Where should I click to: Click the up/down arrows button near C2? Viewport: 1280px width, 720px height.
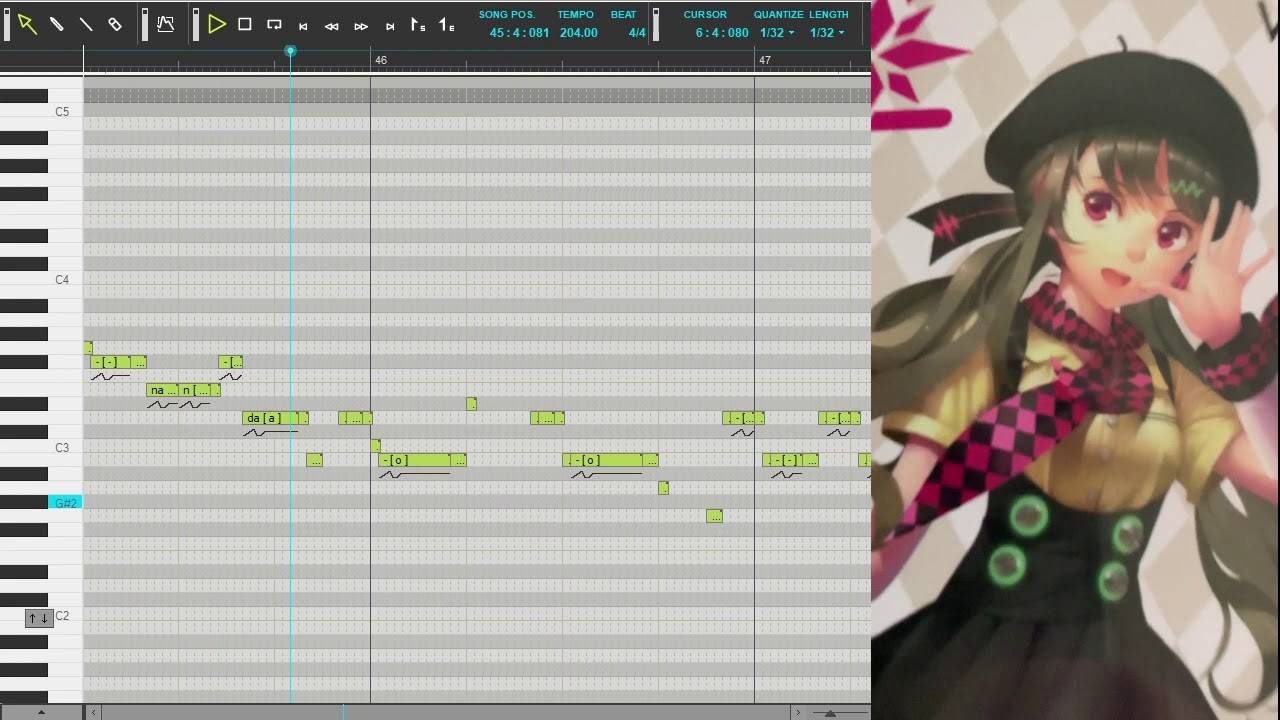(x=38, y=618)
